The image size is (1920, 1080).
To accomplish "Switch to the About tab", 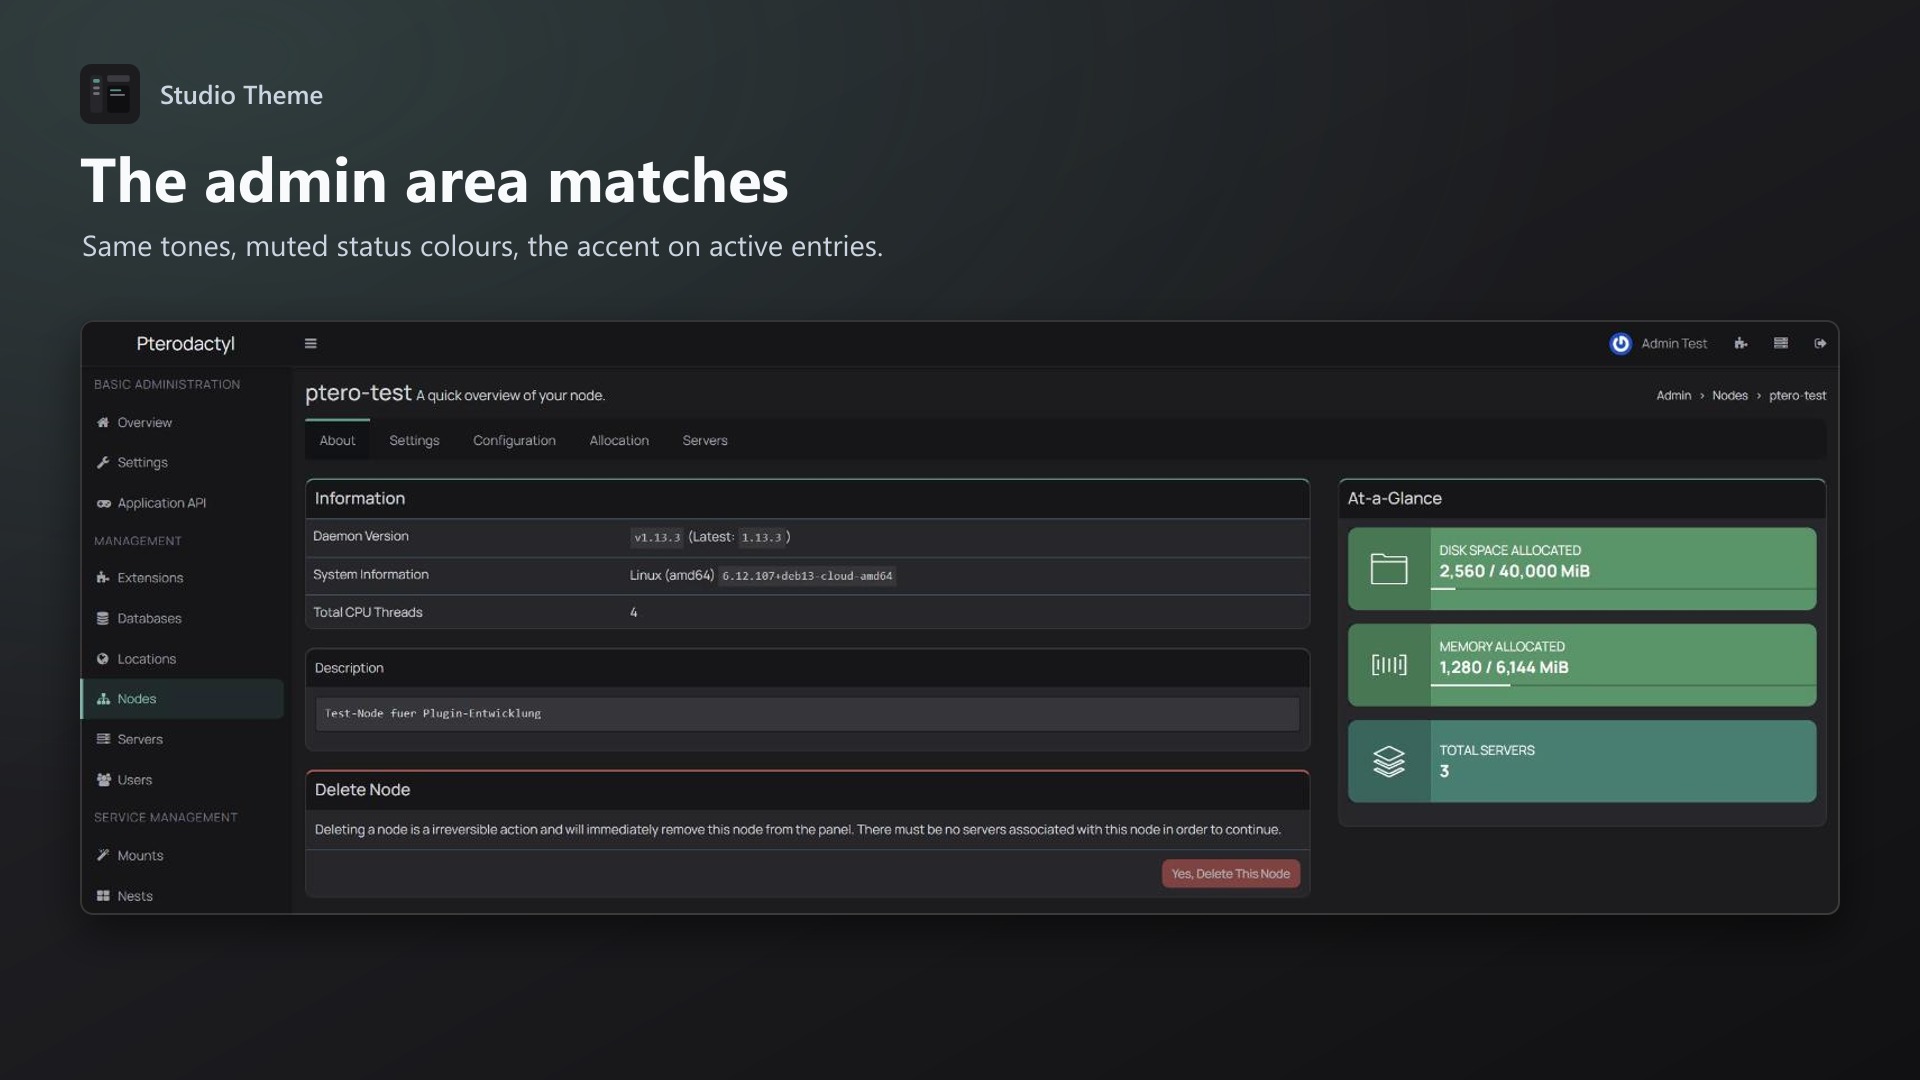I will (337, 440).
